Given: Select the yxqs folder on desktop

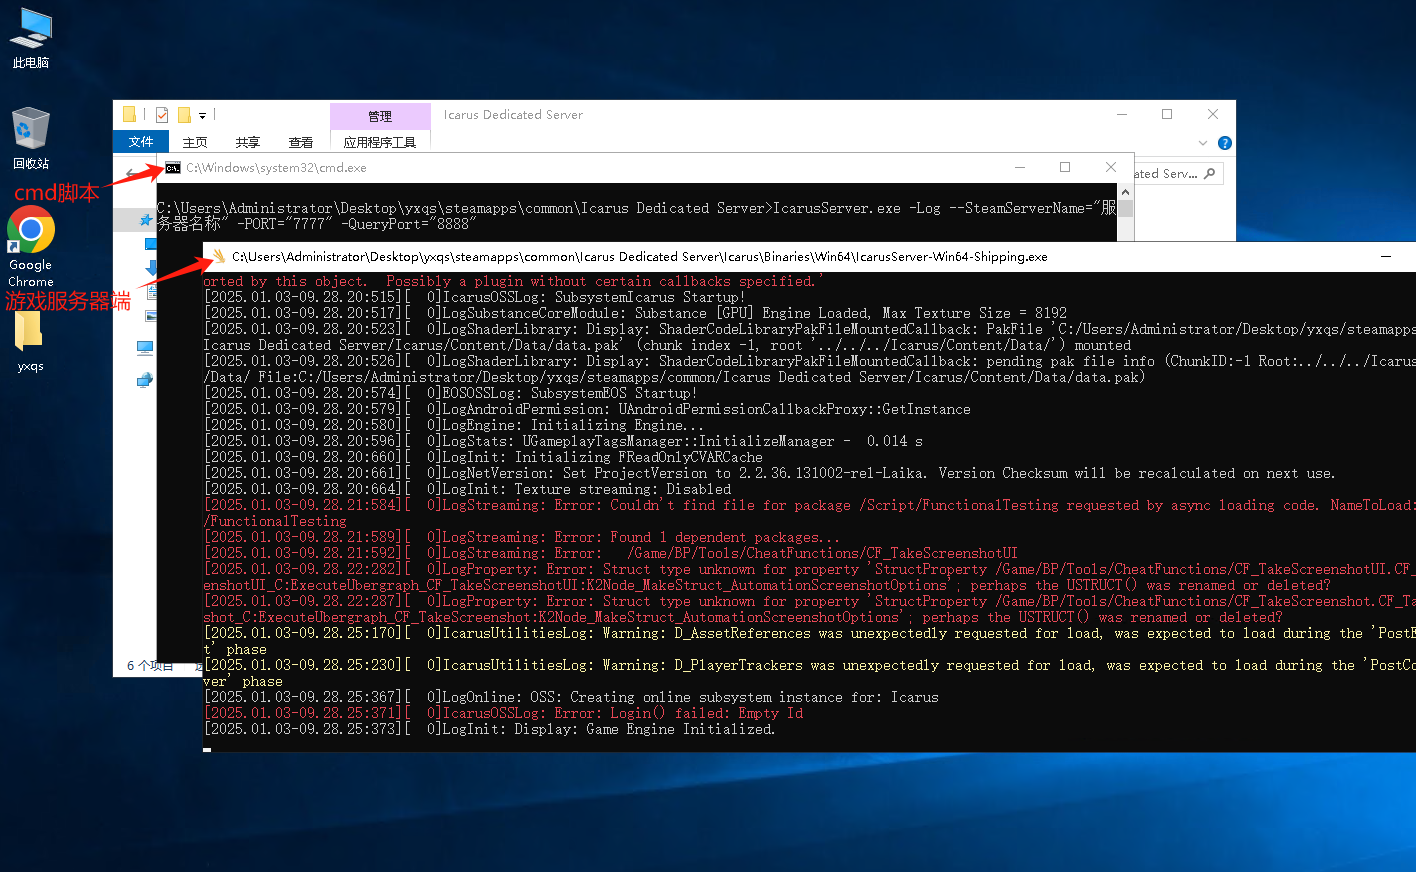Looking at the screenshot, I should pyautogui.click(x=30, y=341).
